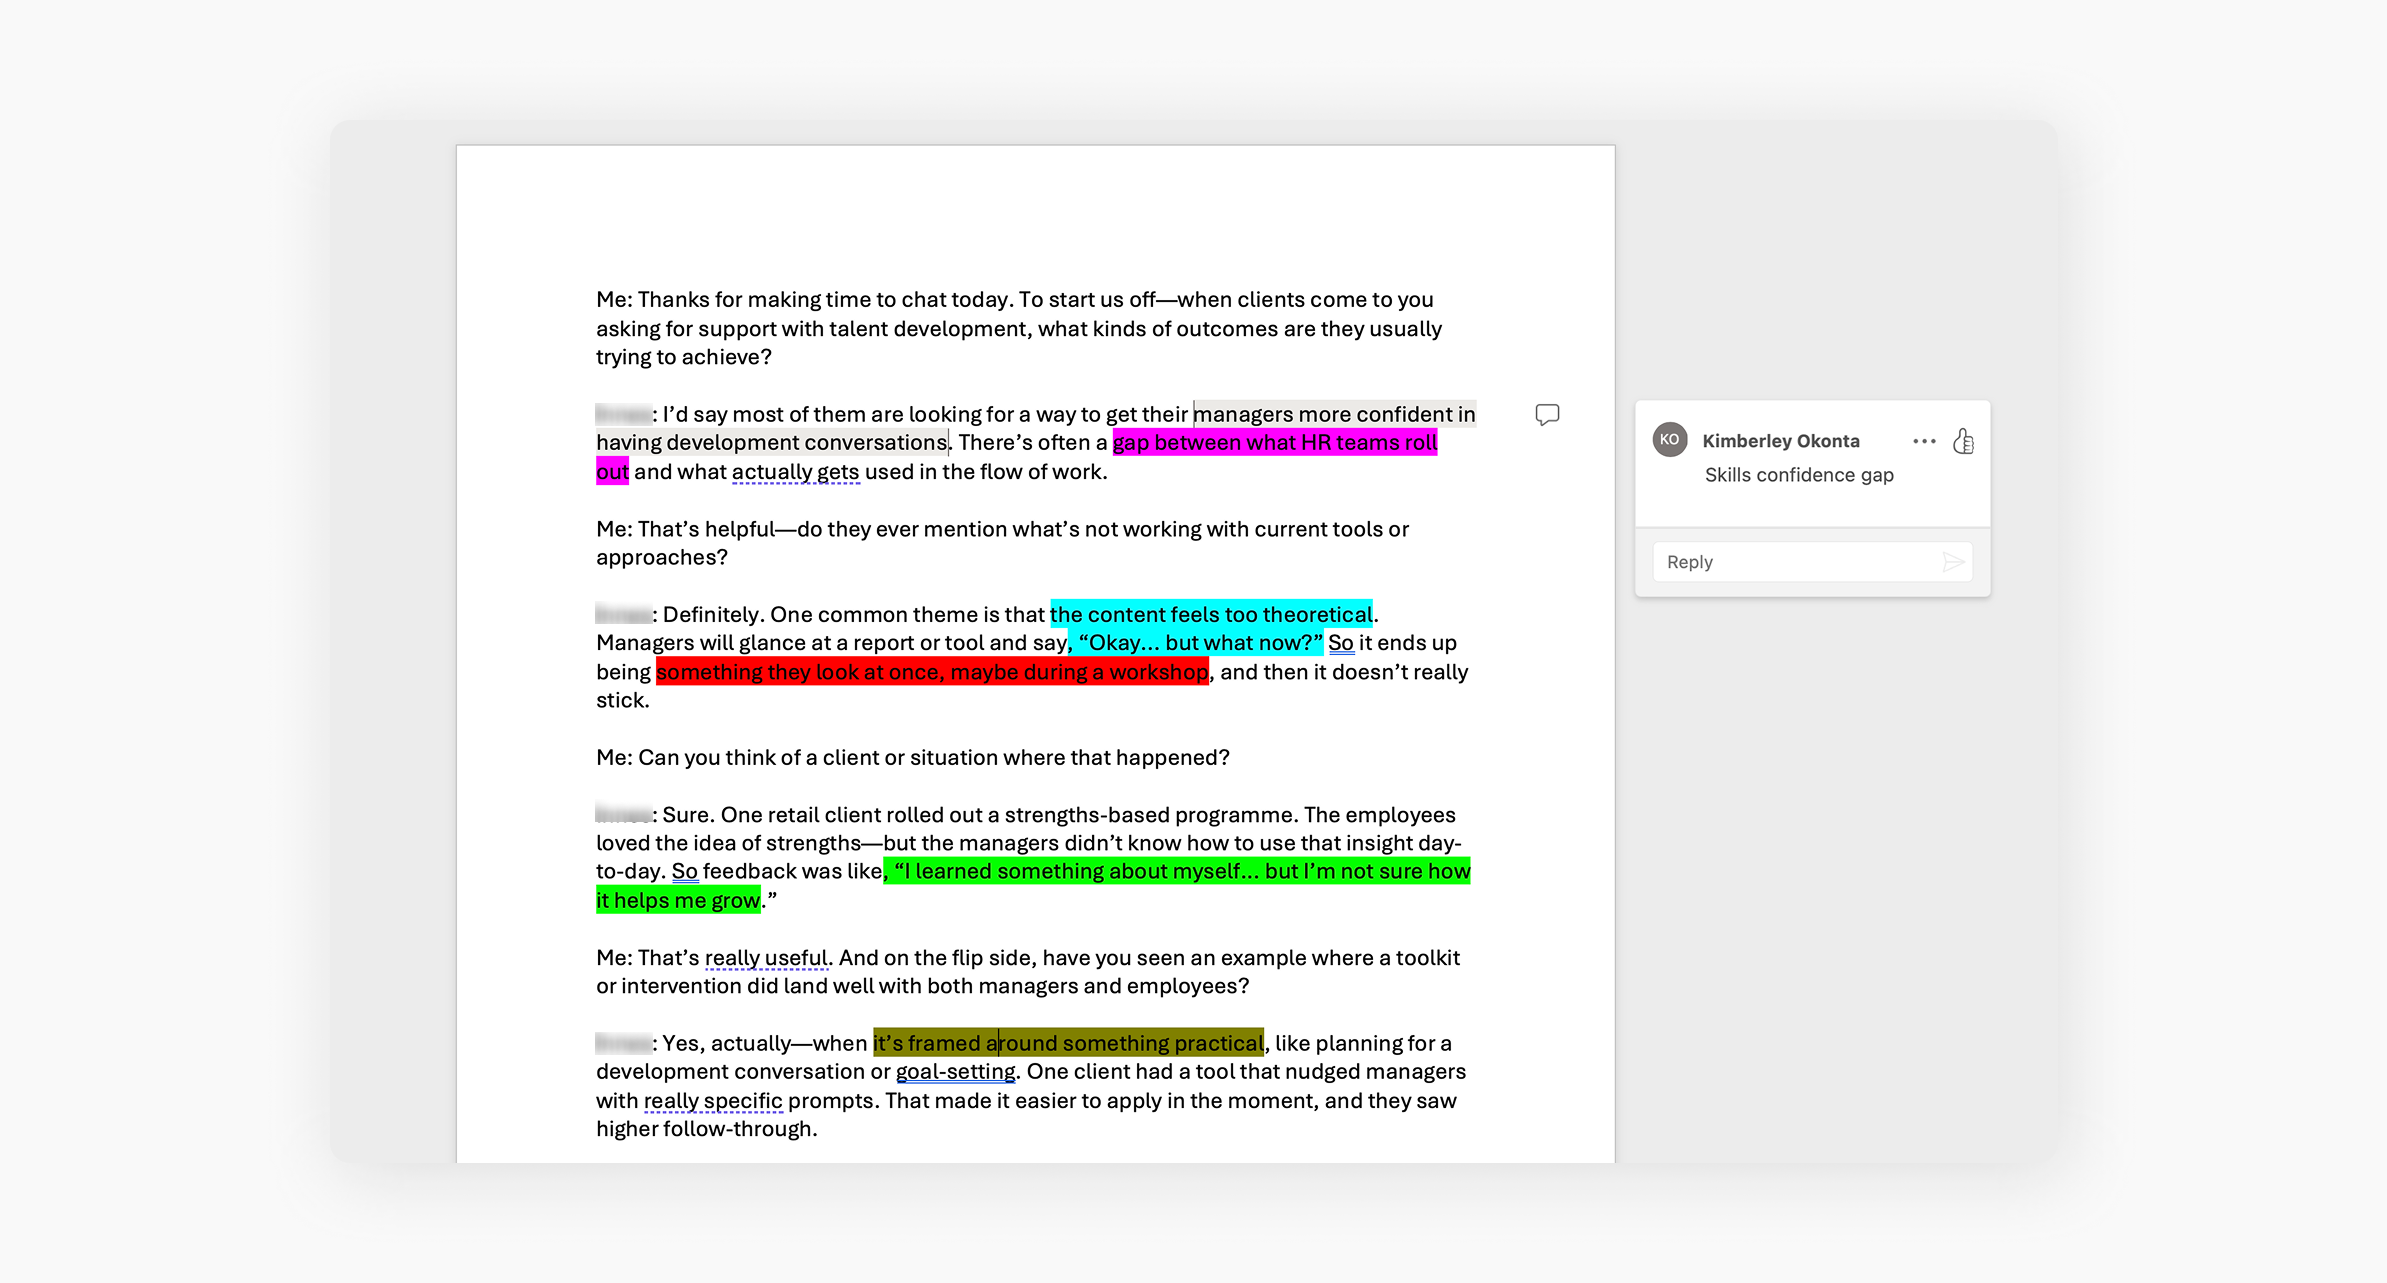Click the commented text "having development conversations"
Image resolution: width=2387 pixels, height=1283 pixels.
coord(771,443)
